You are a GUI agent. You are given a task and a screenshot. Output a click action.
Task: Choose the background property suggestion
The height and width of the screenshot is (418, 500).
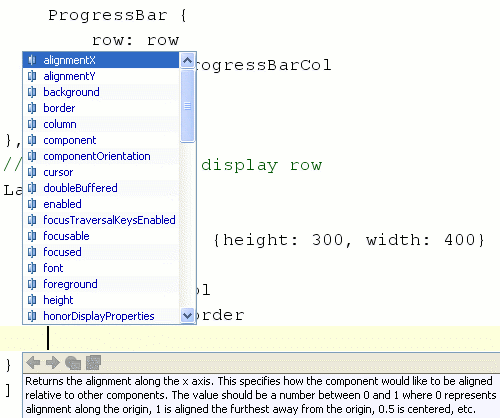coord(101,92)
